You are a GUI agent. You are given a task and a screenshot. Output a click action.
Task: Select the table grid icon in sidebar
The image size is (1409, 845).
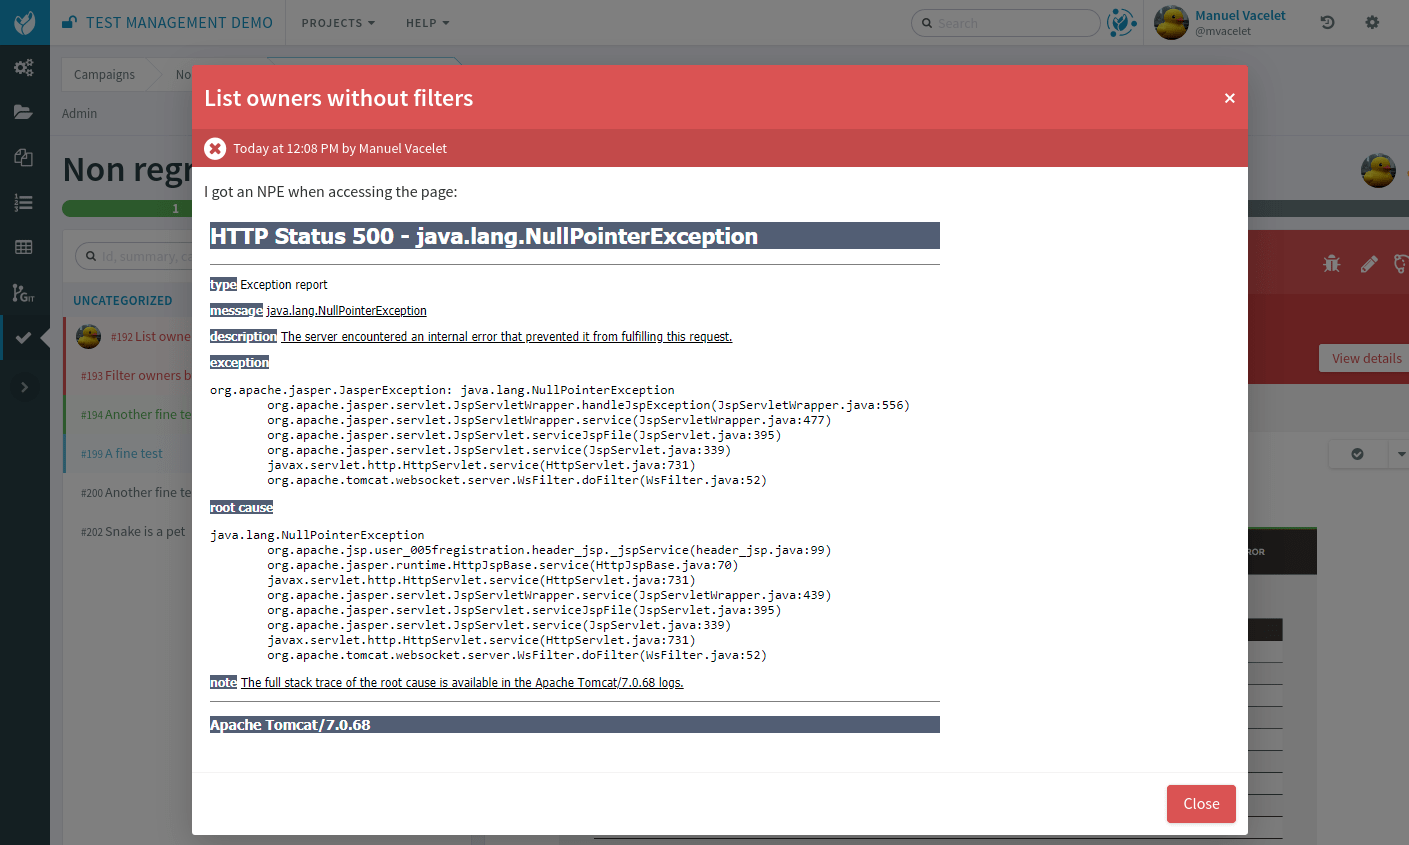[24, 247]
